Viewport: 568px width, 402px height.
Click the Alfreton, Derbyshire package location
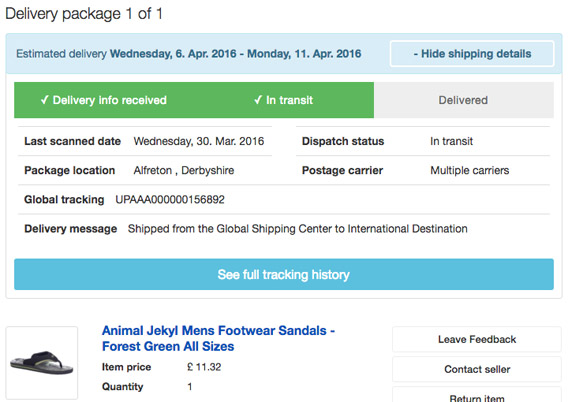click(184, 170)
